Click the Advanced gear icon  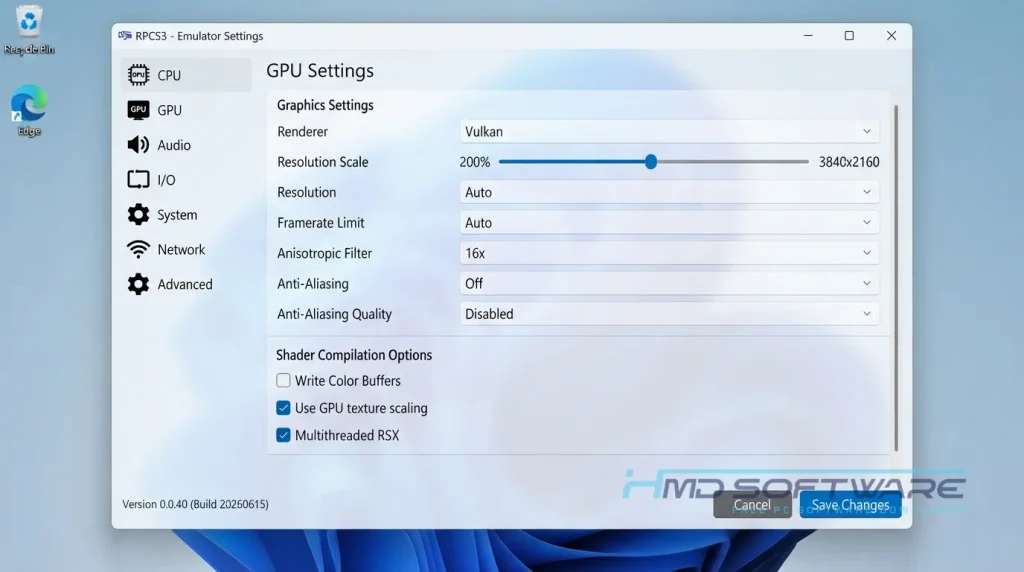point(138,284)
